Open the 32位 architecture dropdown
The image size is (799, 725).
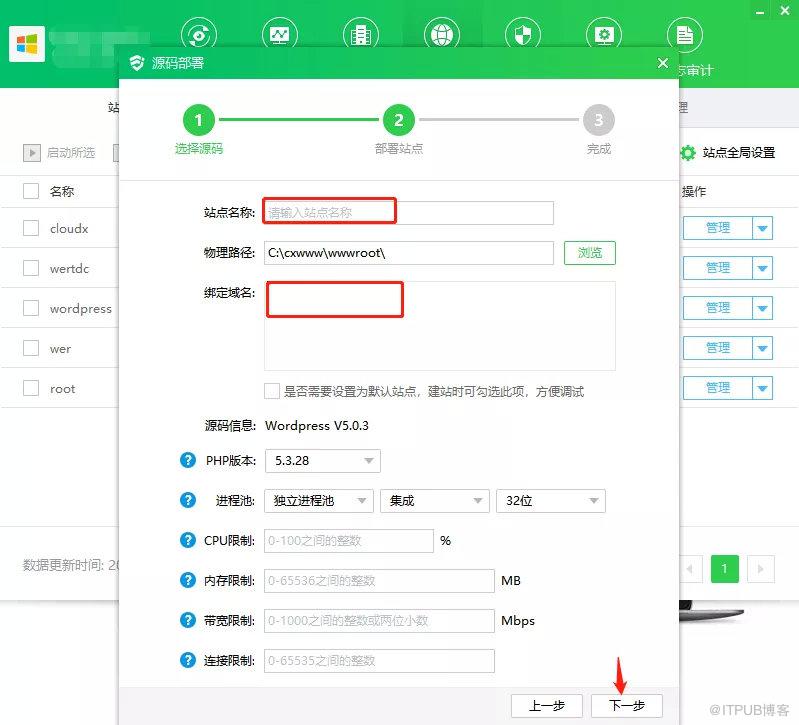point(551,501)
